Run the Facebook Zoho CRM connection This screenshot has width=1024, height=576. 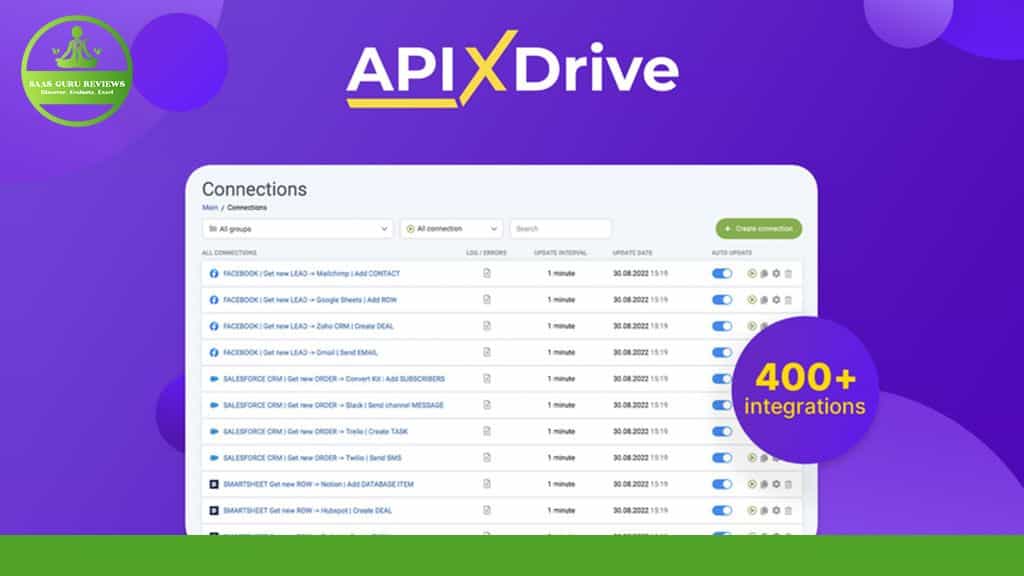point(752,326)
